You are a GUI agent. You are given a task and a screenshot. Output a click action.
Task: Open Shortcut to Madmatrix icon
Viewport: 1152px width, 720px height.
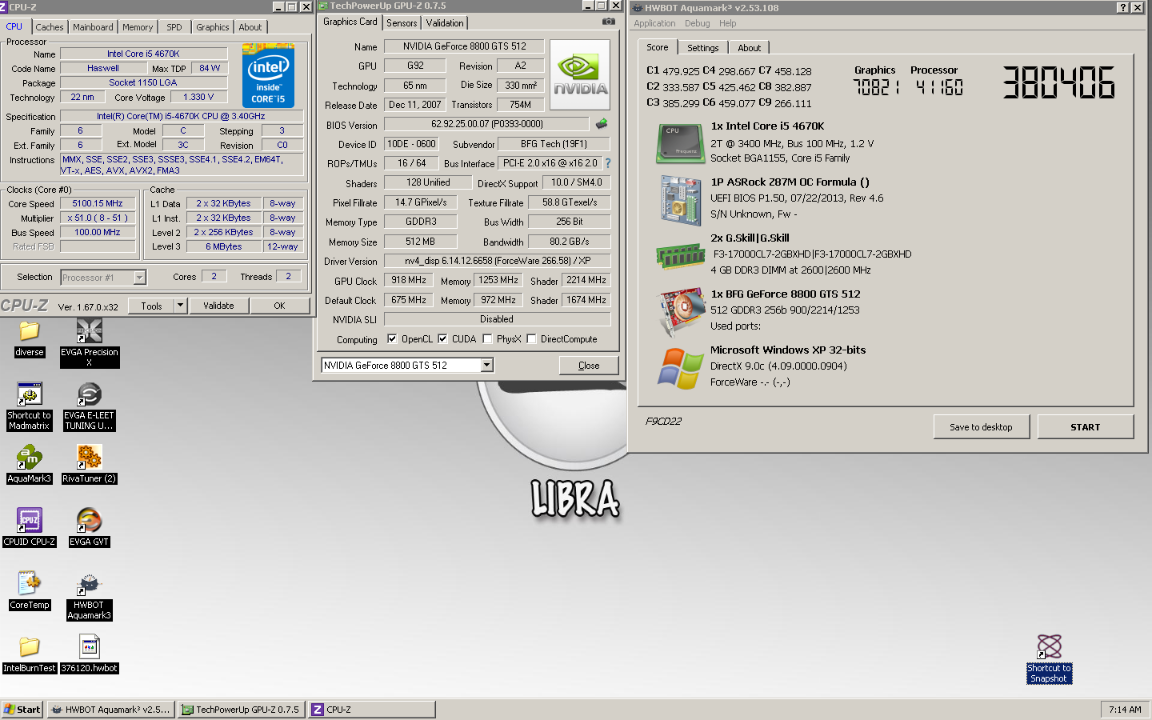(29, 406)
